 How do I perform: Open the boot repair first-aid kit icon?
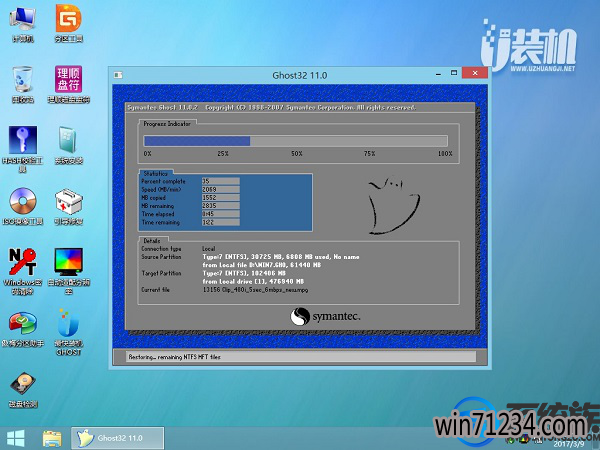tap(68, 203)
